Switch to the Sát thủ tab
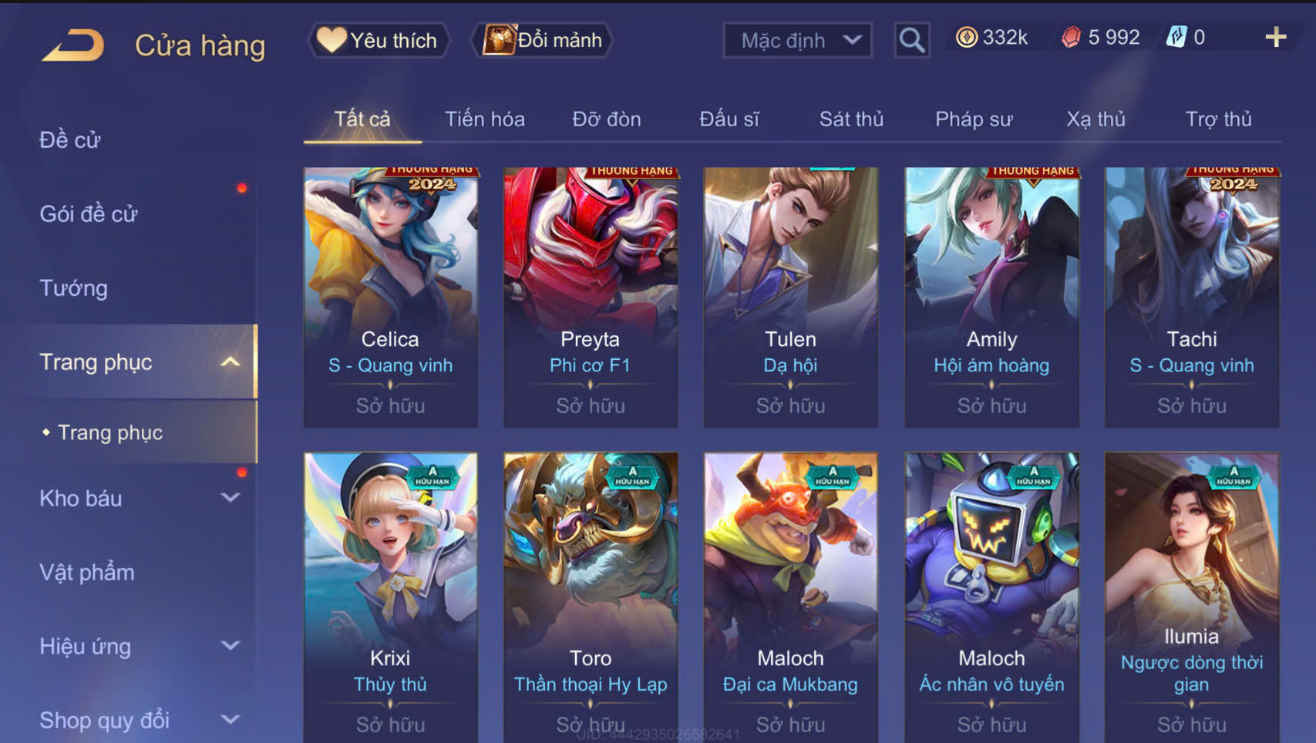1316x743 pixels. (851, 119)
